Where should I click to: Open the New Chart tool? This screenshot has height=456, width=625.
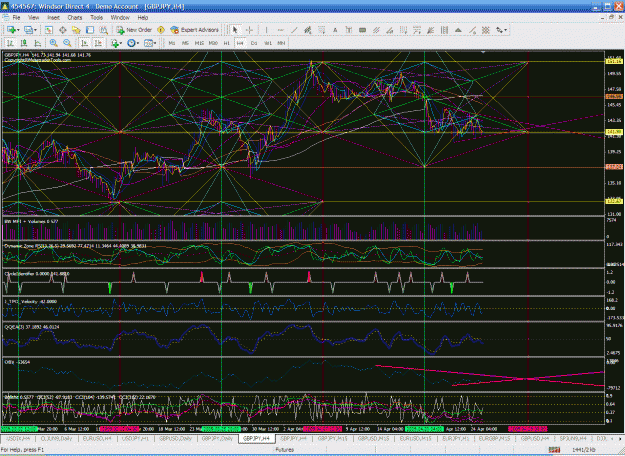pyautogui.click(x=11, y=30)
